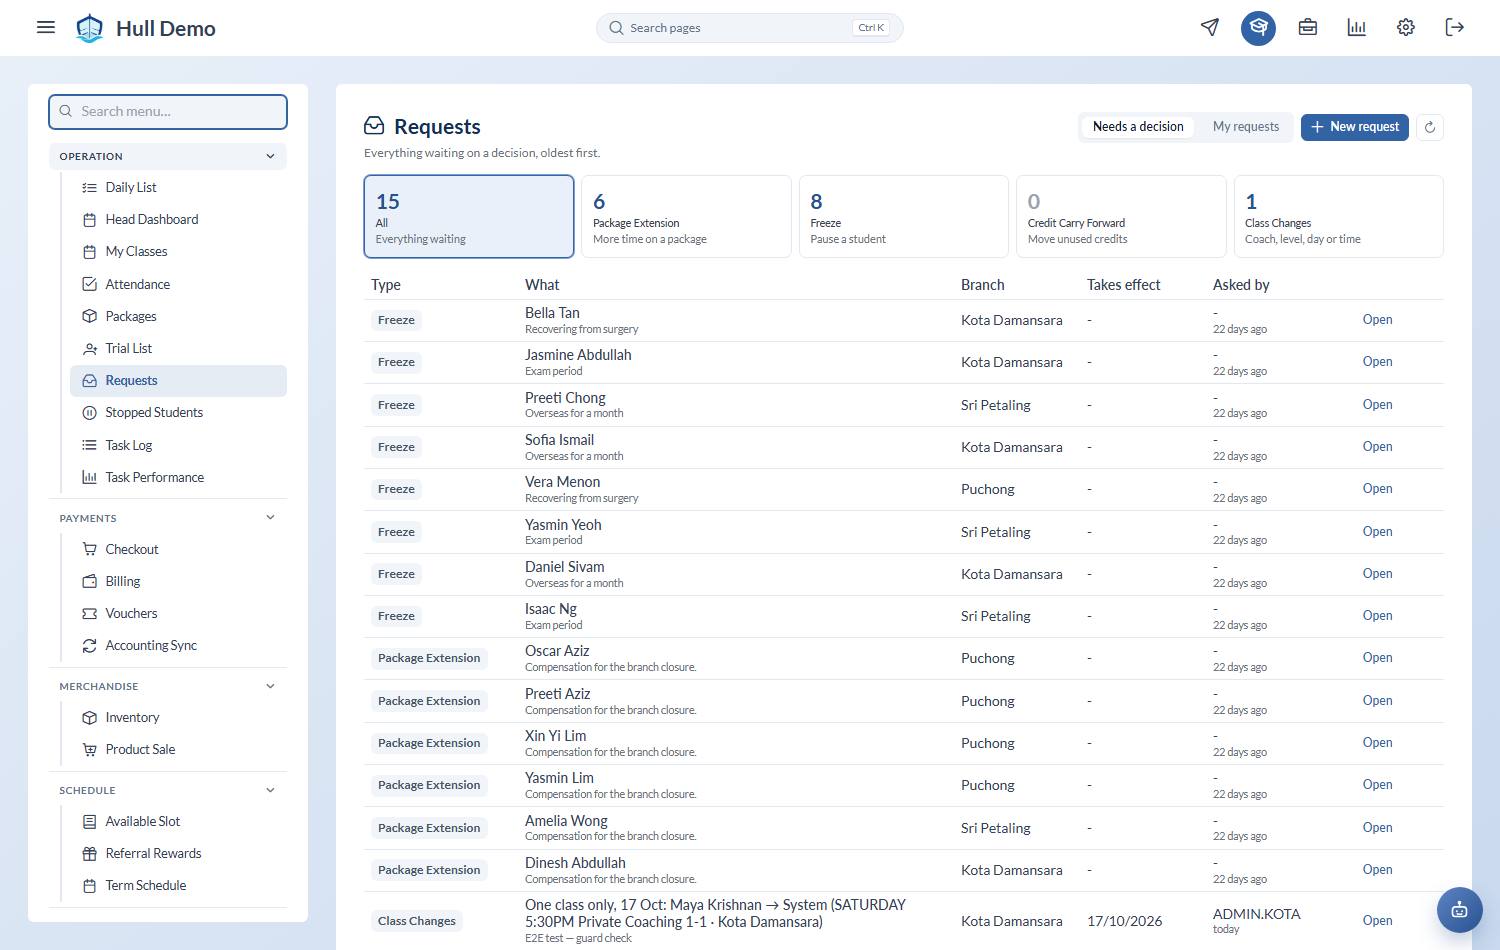Open Attendance in sidebar
The image size is (1500, 950).
pos(178,284)
